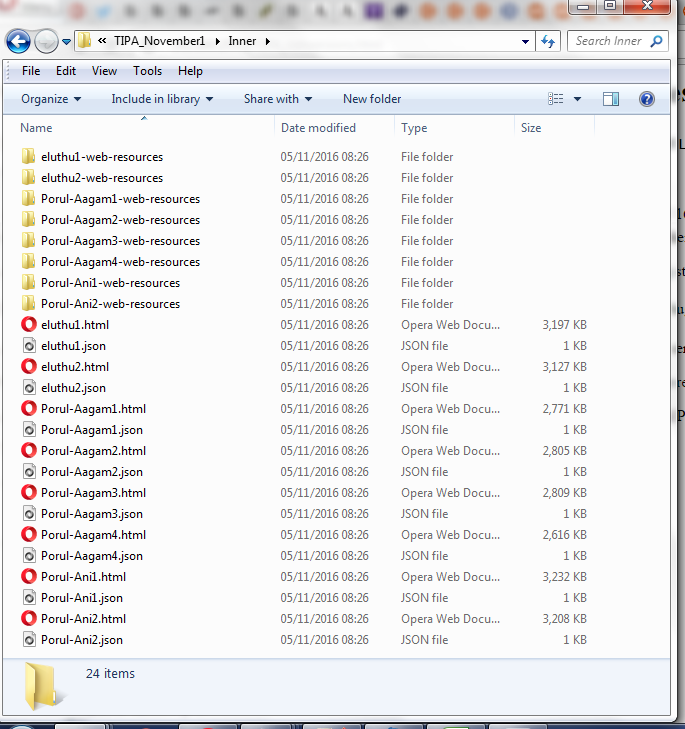Image resolution: width=685 pixels, height=729 pixels.
Task: Select Porul-Aagam4.json file icon
Action: pyautogui.click(x=29, y=556)
